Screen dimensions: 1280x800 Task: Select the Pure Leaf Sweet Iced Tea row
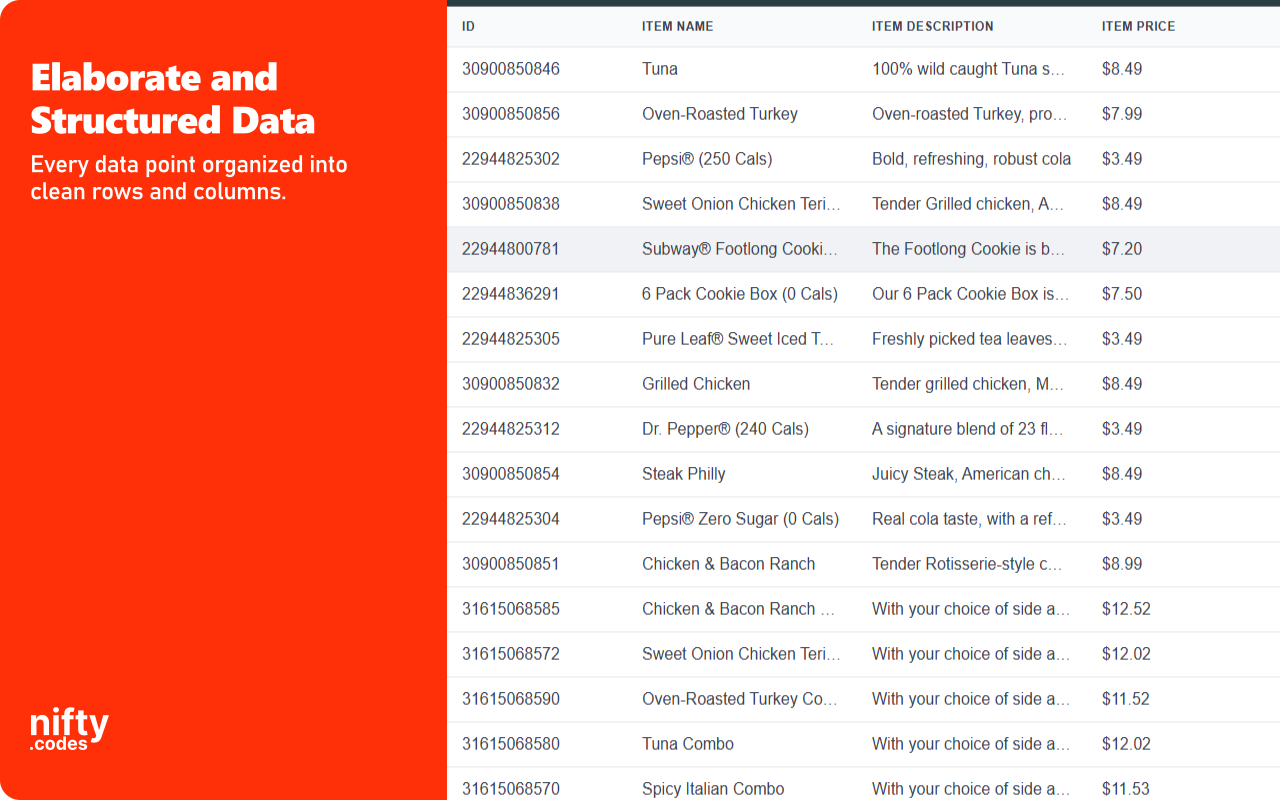(x=738, y=339)
